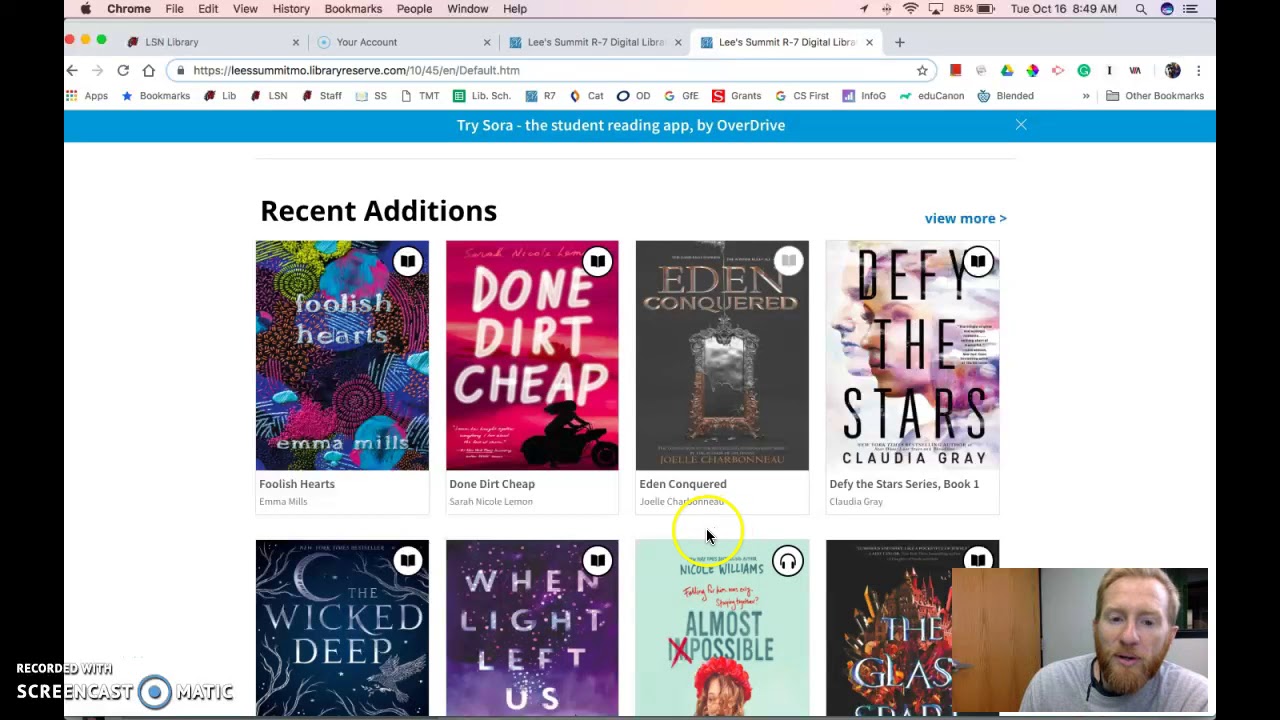The height and width of the screenshot is (720, 1280).
Task: Open the Apps shortcut in bookmarks bar
Action: pos(87,96)
